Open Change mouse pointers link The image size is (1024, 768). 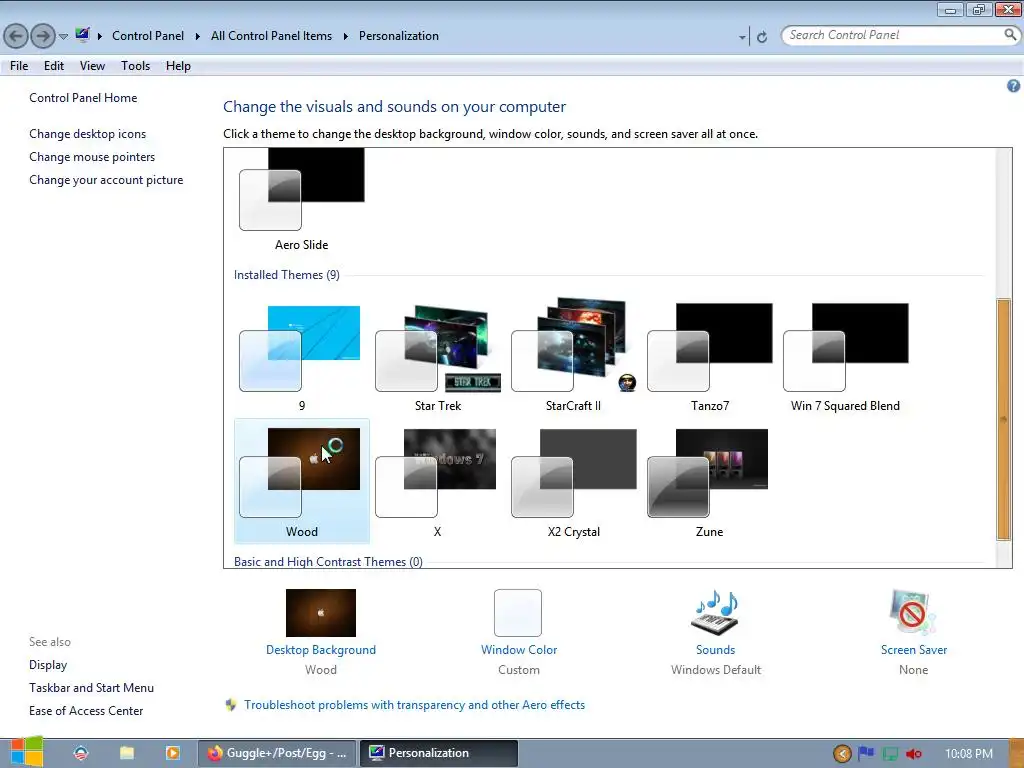click(x=92, y=157)
